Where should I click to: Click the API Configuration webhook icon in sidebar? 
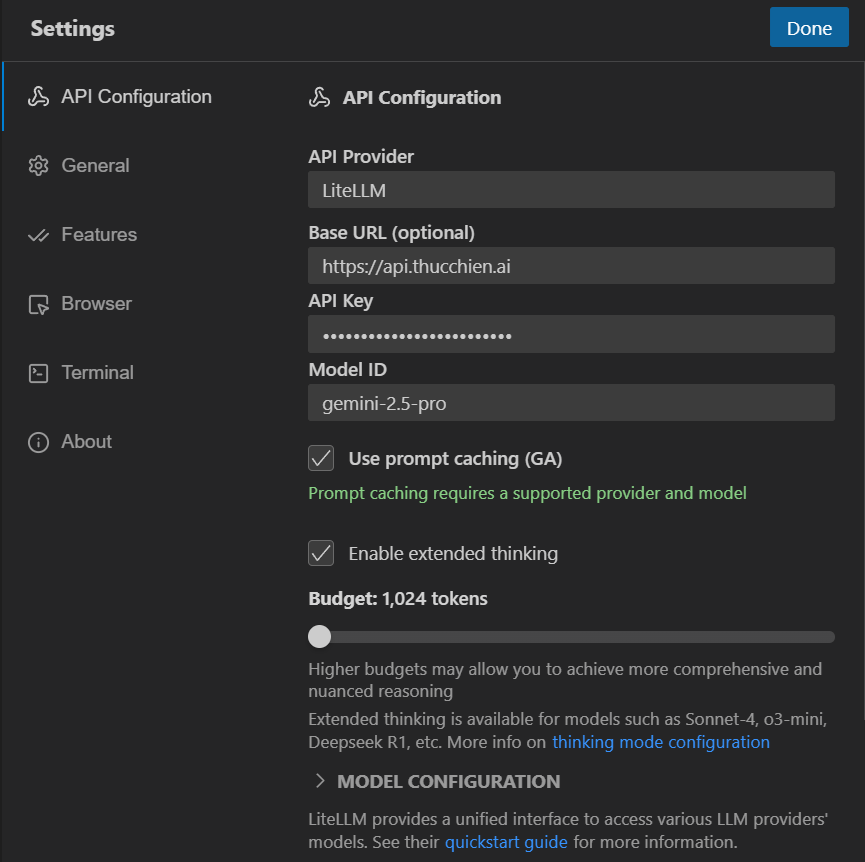(x=38, y=97)
